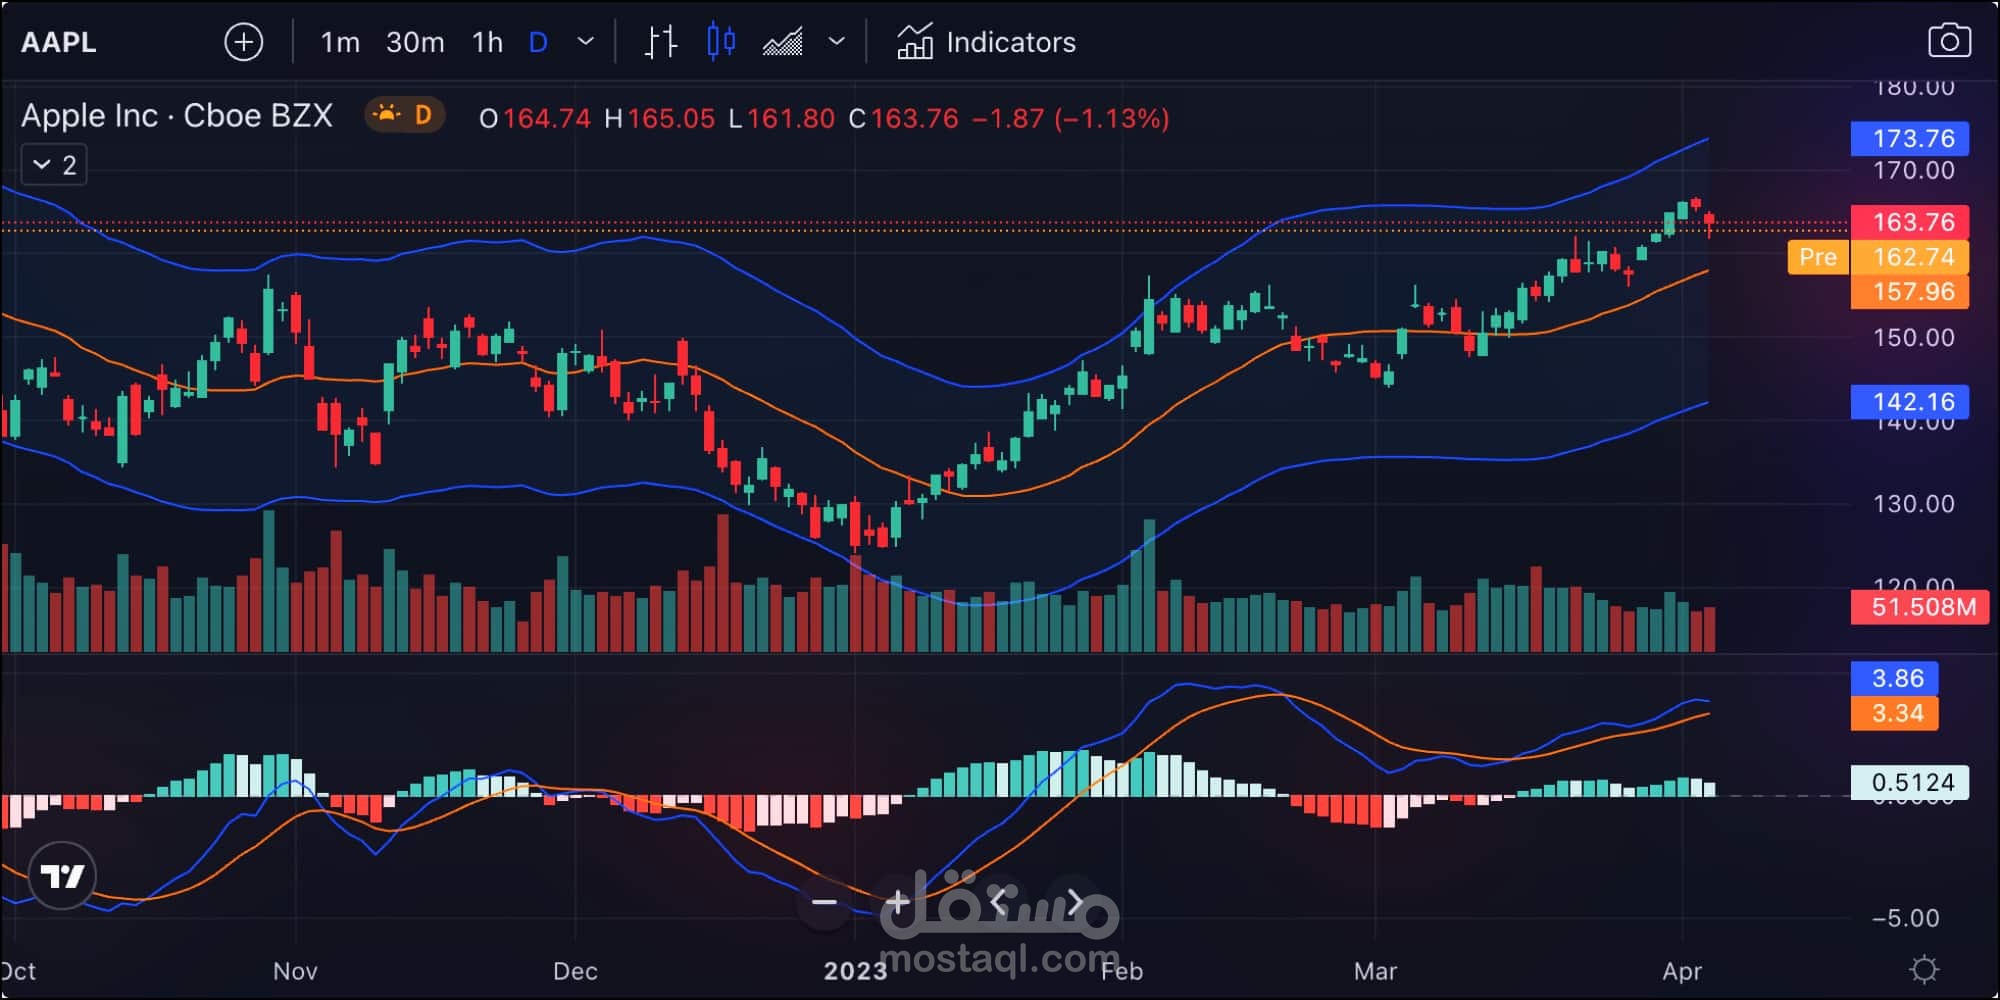
Task: Click the TradingView logo button
Action: 62,876
